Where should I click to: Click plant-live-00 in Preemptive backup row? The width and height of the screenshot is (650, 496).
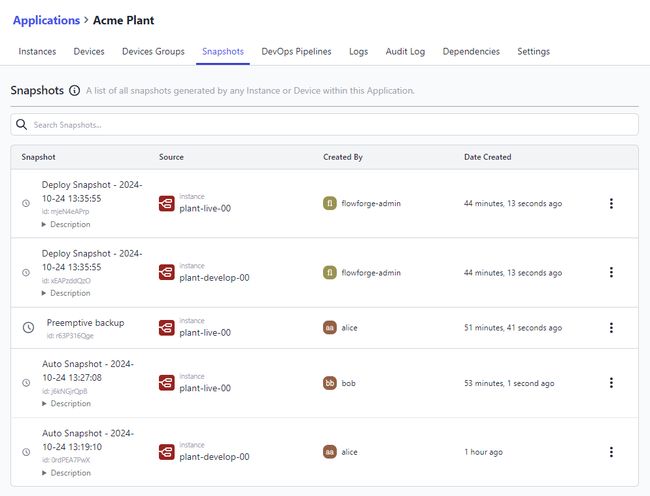pos(205,332)
